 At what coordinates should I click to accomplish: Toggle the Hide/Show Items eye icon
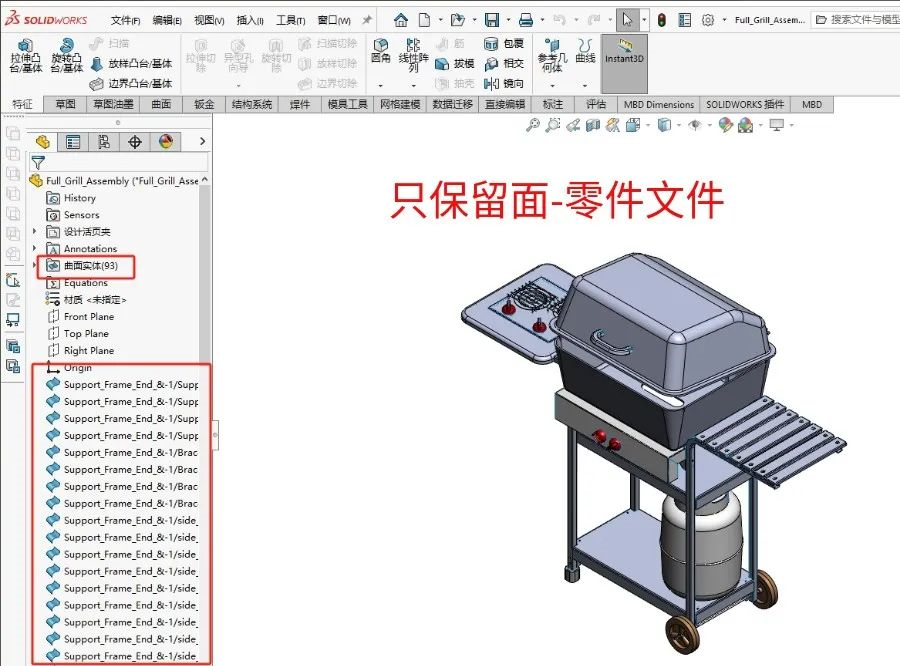point(694,125)
